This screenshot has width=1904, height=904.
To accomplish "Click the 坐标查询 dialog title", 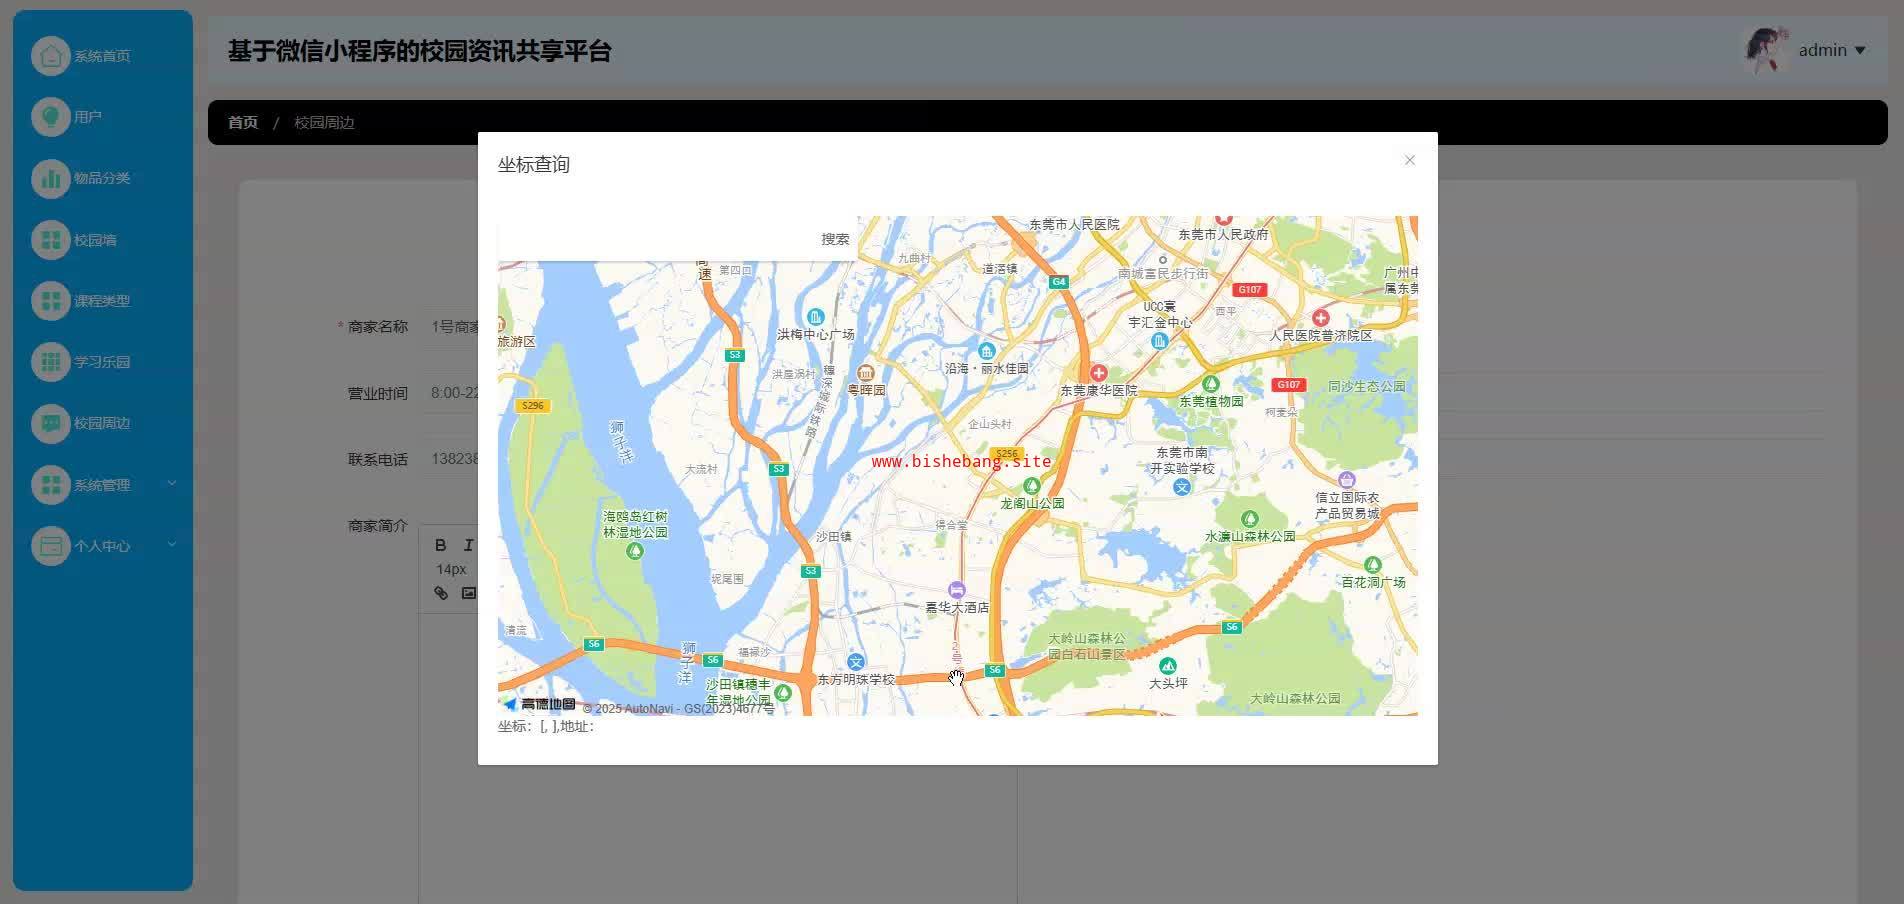I will point(534,165).
